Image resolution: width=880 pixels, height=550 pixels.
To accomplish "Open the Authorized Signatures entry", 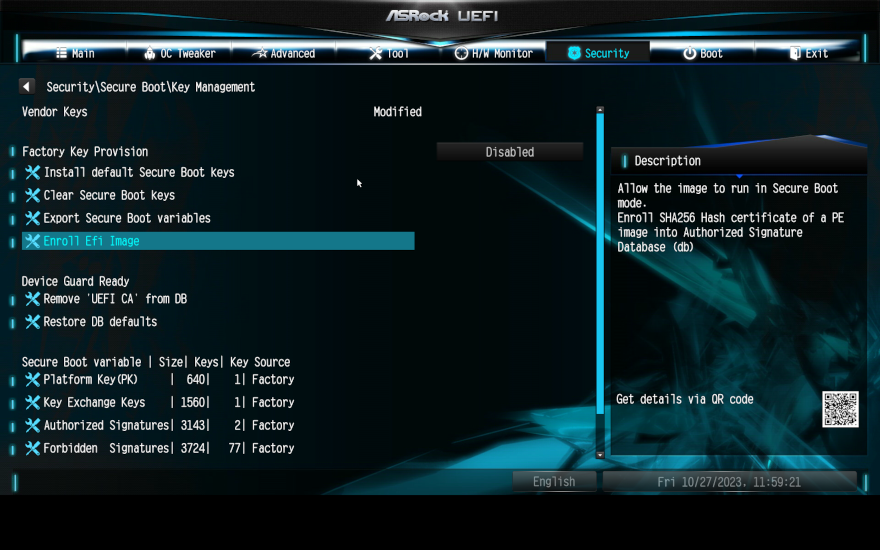I will pos(106,426).
